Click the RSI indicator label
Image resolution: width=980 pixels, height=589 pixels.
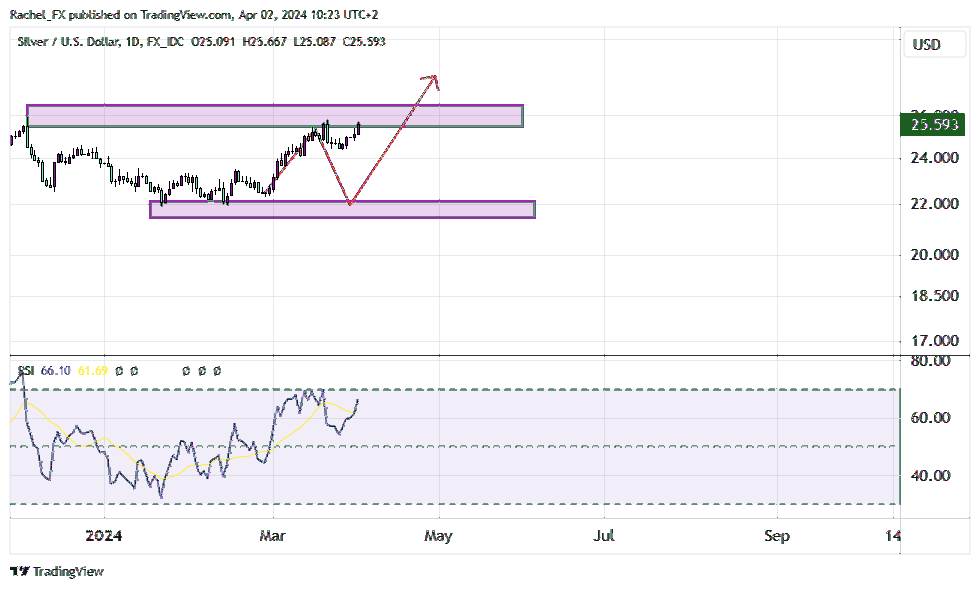(x=26, y=371)
